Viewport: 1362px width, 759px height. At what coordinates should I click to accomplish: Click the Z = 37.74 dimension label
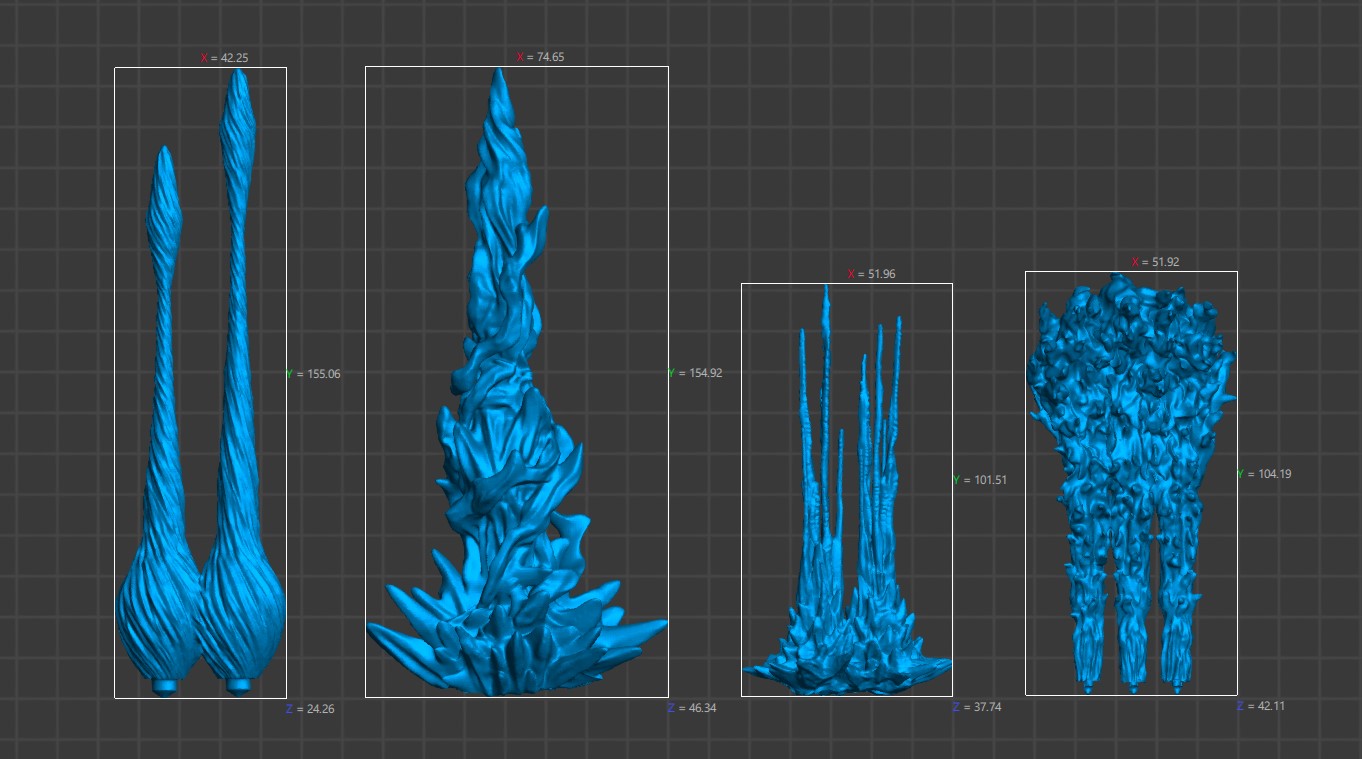point(977,707)
